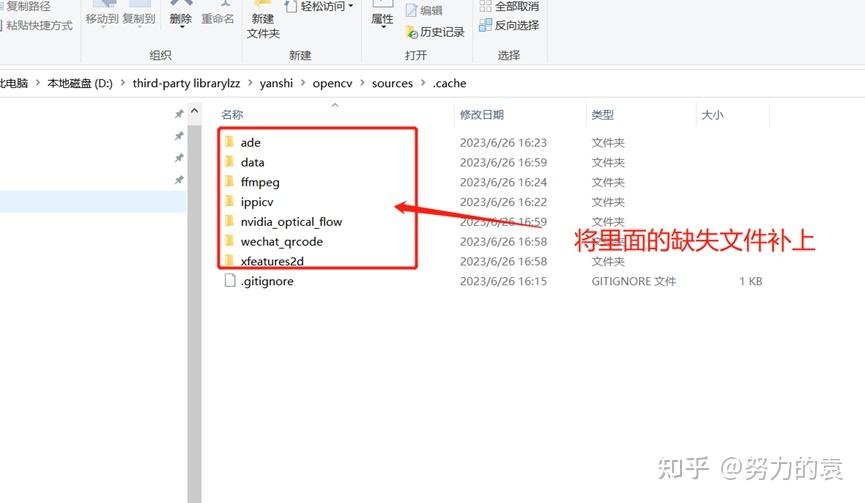Select the ffmpeg folder name
Screen dimensions: 865x503
(260, 182)
